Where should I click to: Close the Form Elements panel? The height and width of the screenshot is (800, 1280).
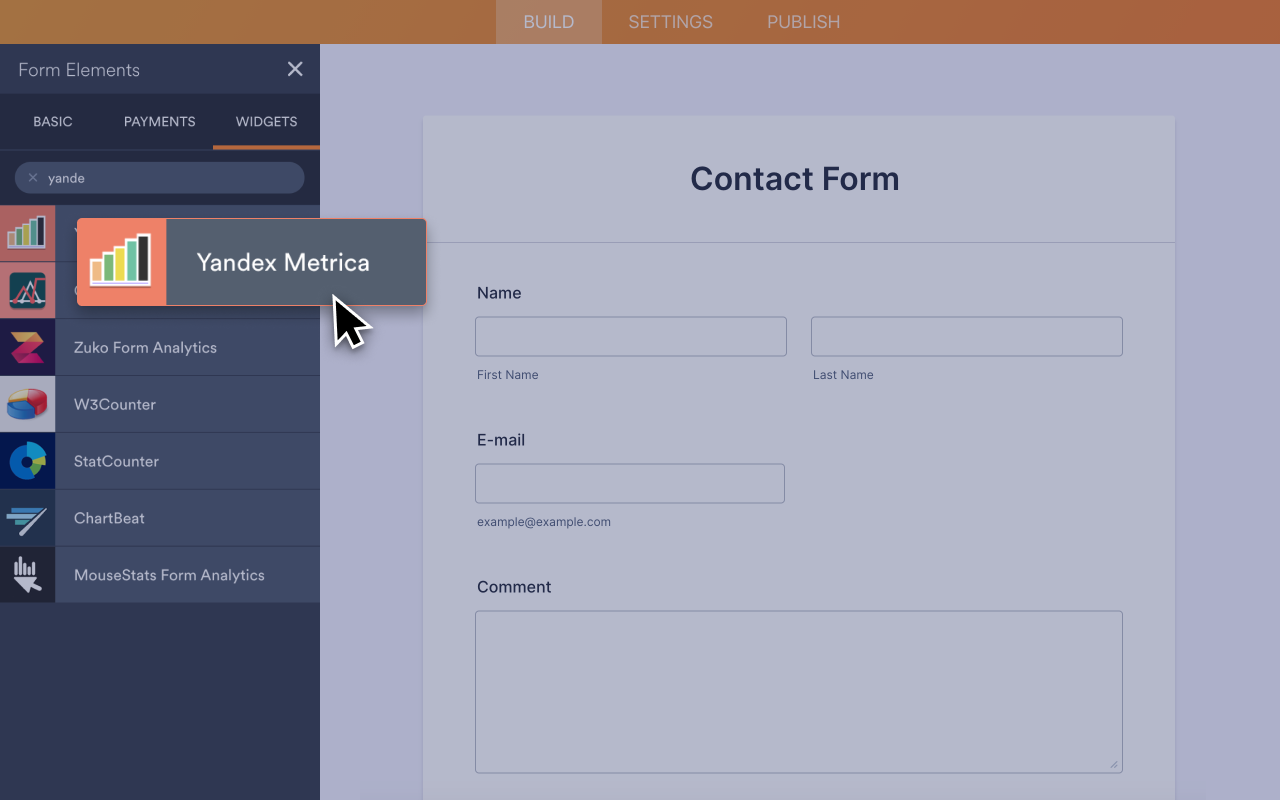click(295, 69)
